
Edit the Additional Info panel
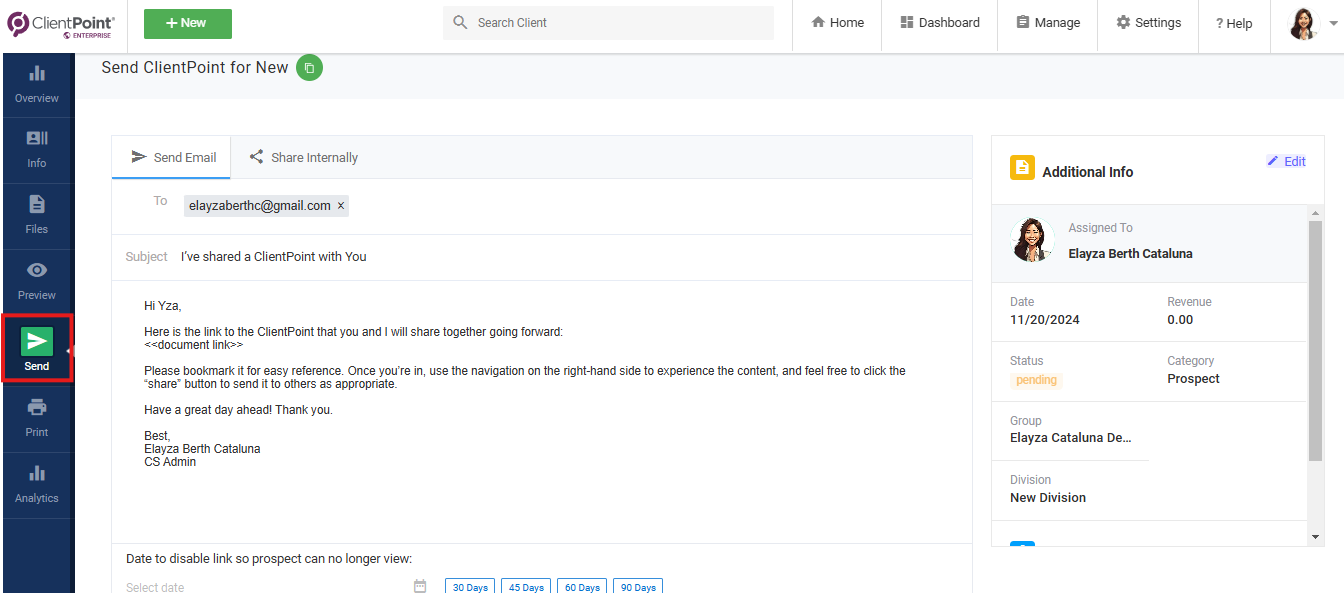pos(1286,161)
